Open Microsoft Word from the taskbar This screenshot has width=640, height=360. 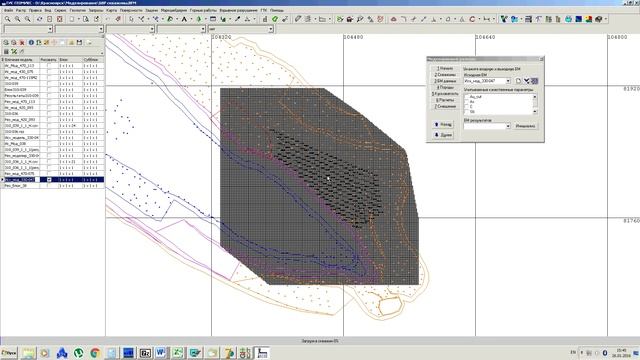[x=161, y=353]
